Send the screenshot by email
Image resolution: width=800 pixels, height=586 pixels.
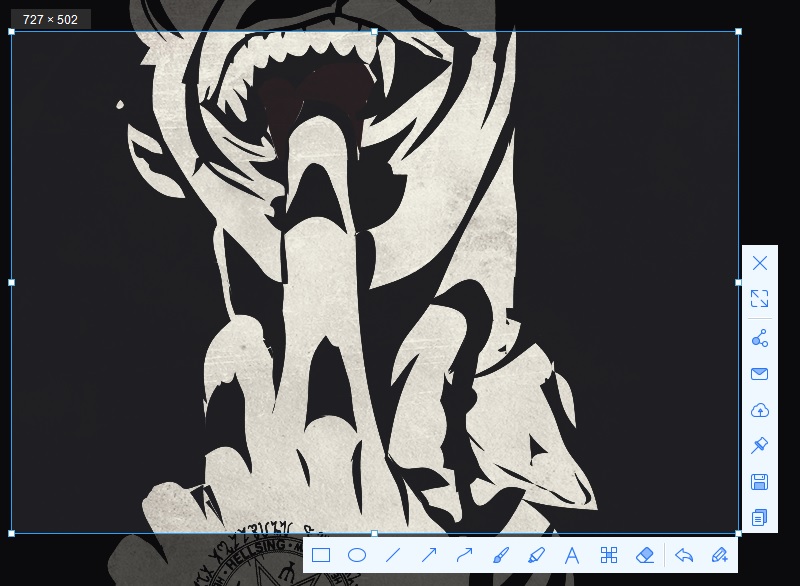tap(760, 374)
